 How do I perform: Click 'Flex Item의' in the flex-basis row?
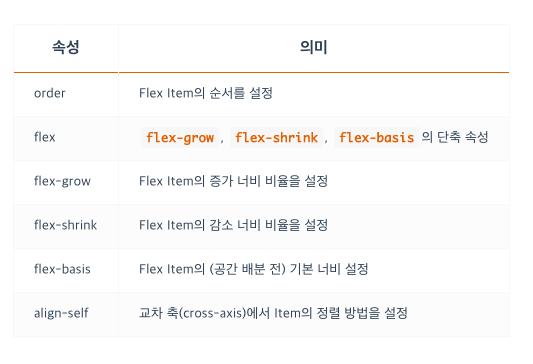tap(172, 269)
